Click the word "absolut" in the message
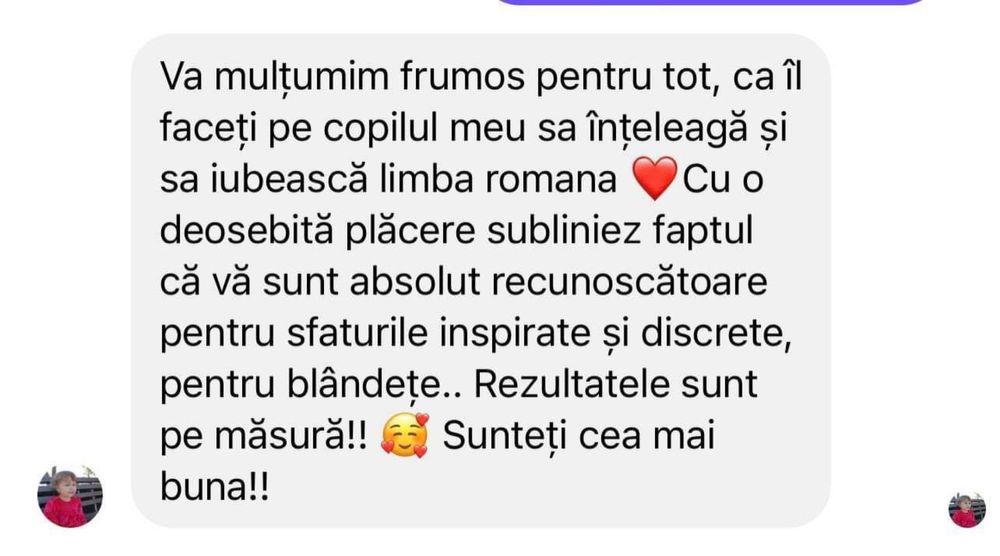The width and height of the screenshot is (1000, 556). tap(415, 282)
